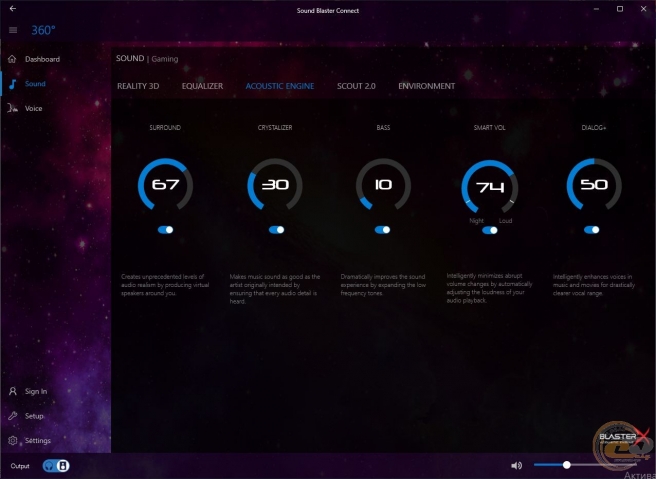Image resolution: width=656 pixels, height=479 pixels.
Task: Click the DIALOG+ heading
Action: click(x=594, y=128)
